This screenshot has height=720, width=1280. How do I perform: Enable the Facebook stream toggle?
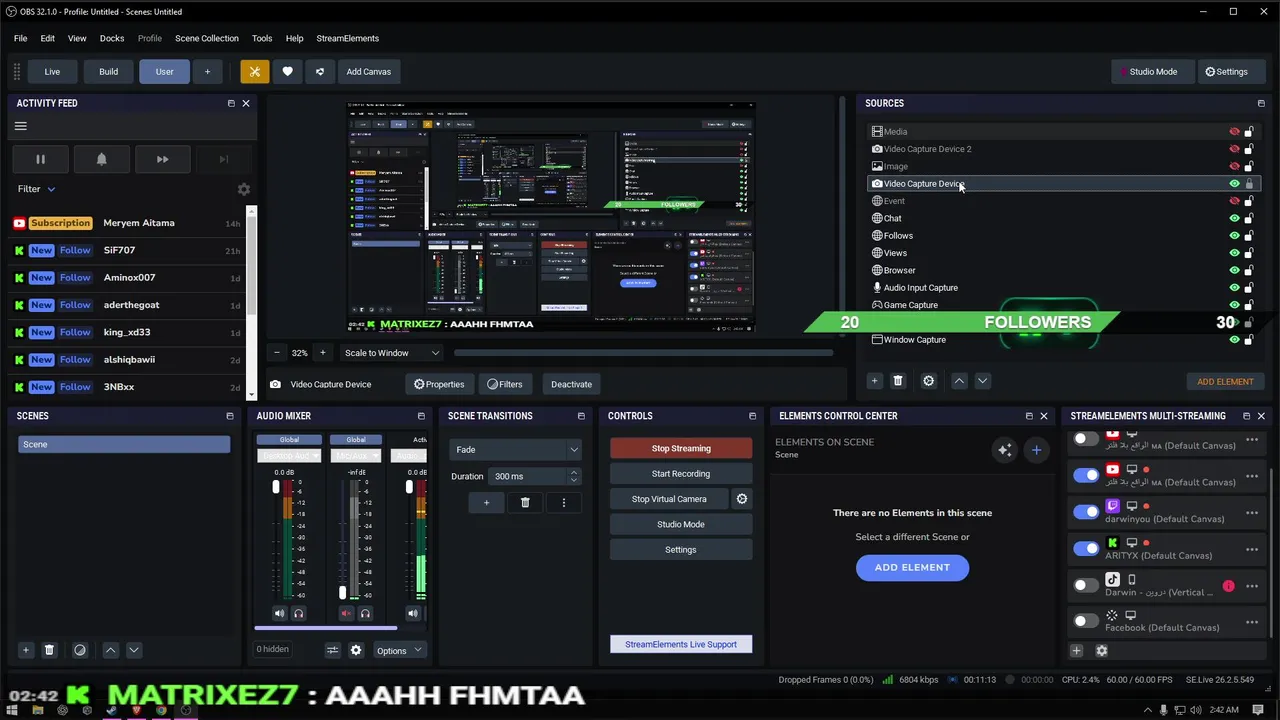tap(1086, 621)
